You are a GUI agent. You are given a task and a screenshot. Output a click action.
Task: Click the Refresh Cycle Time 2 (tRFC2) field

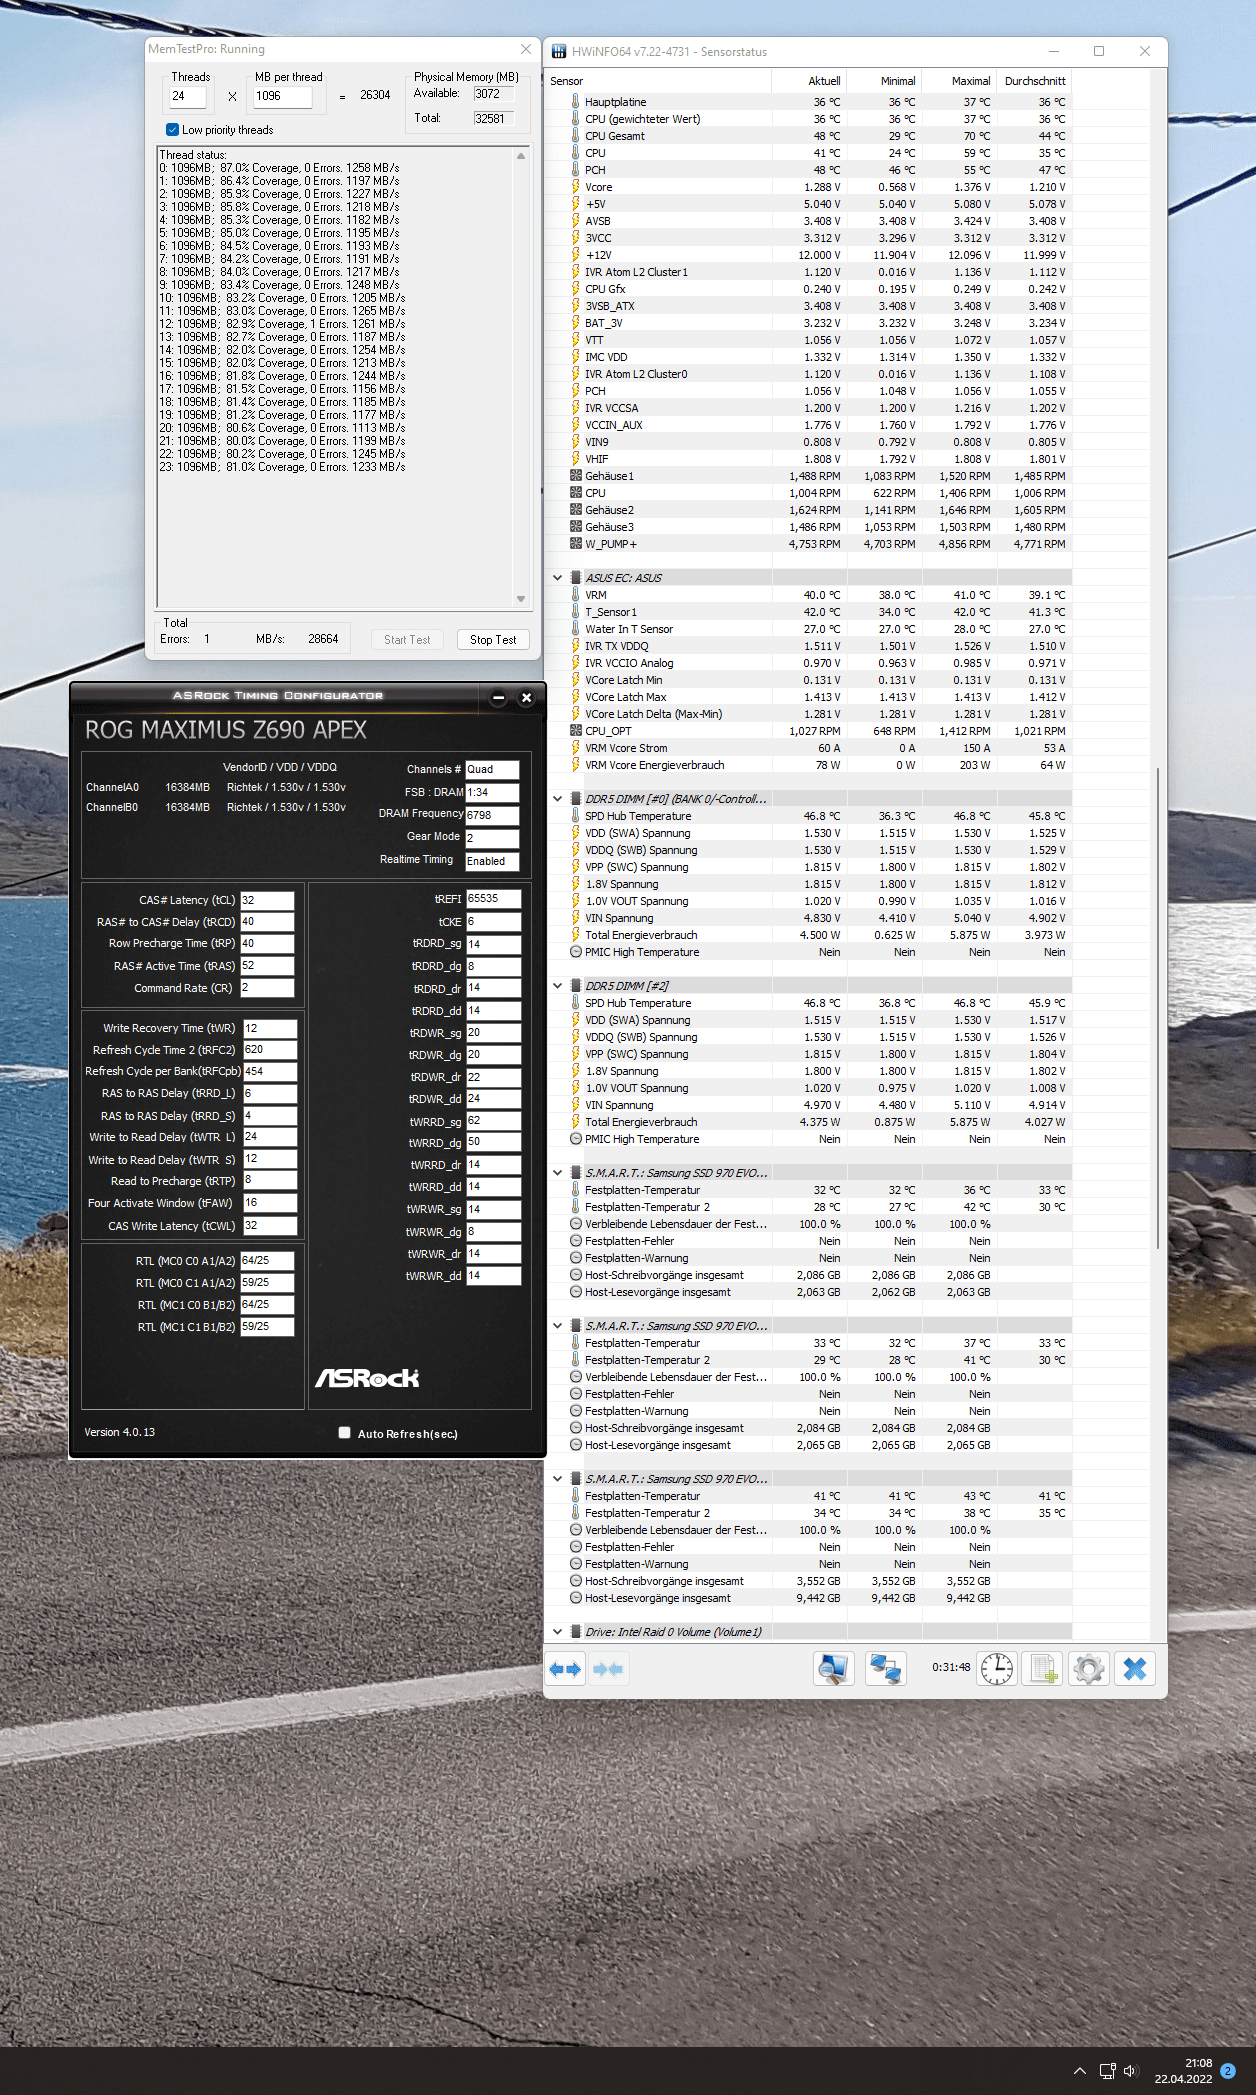pos(270,1050)
